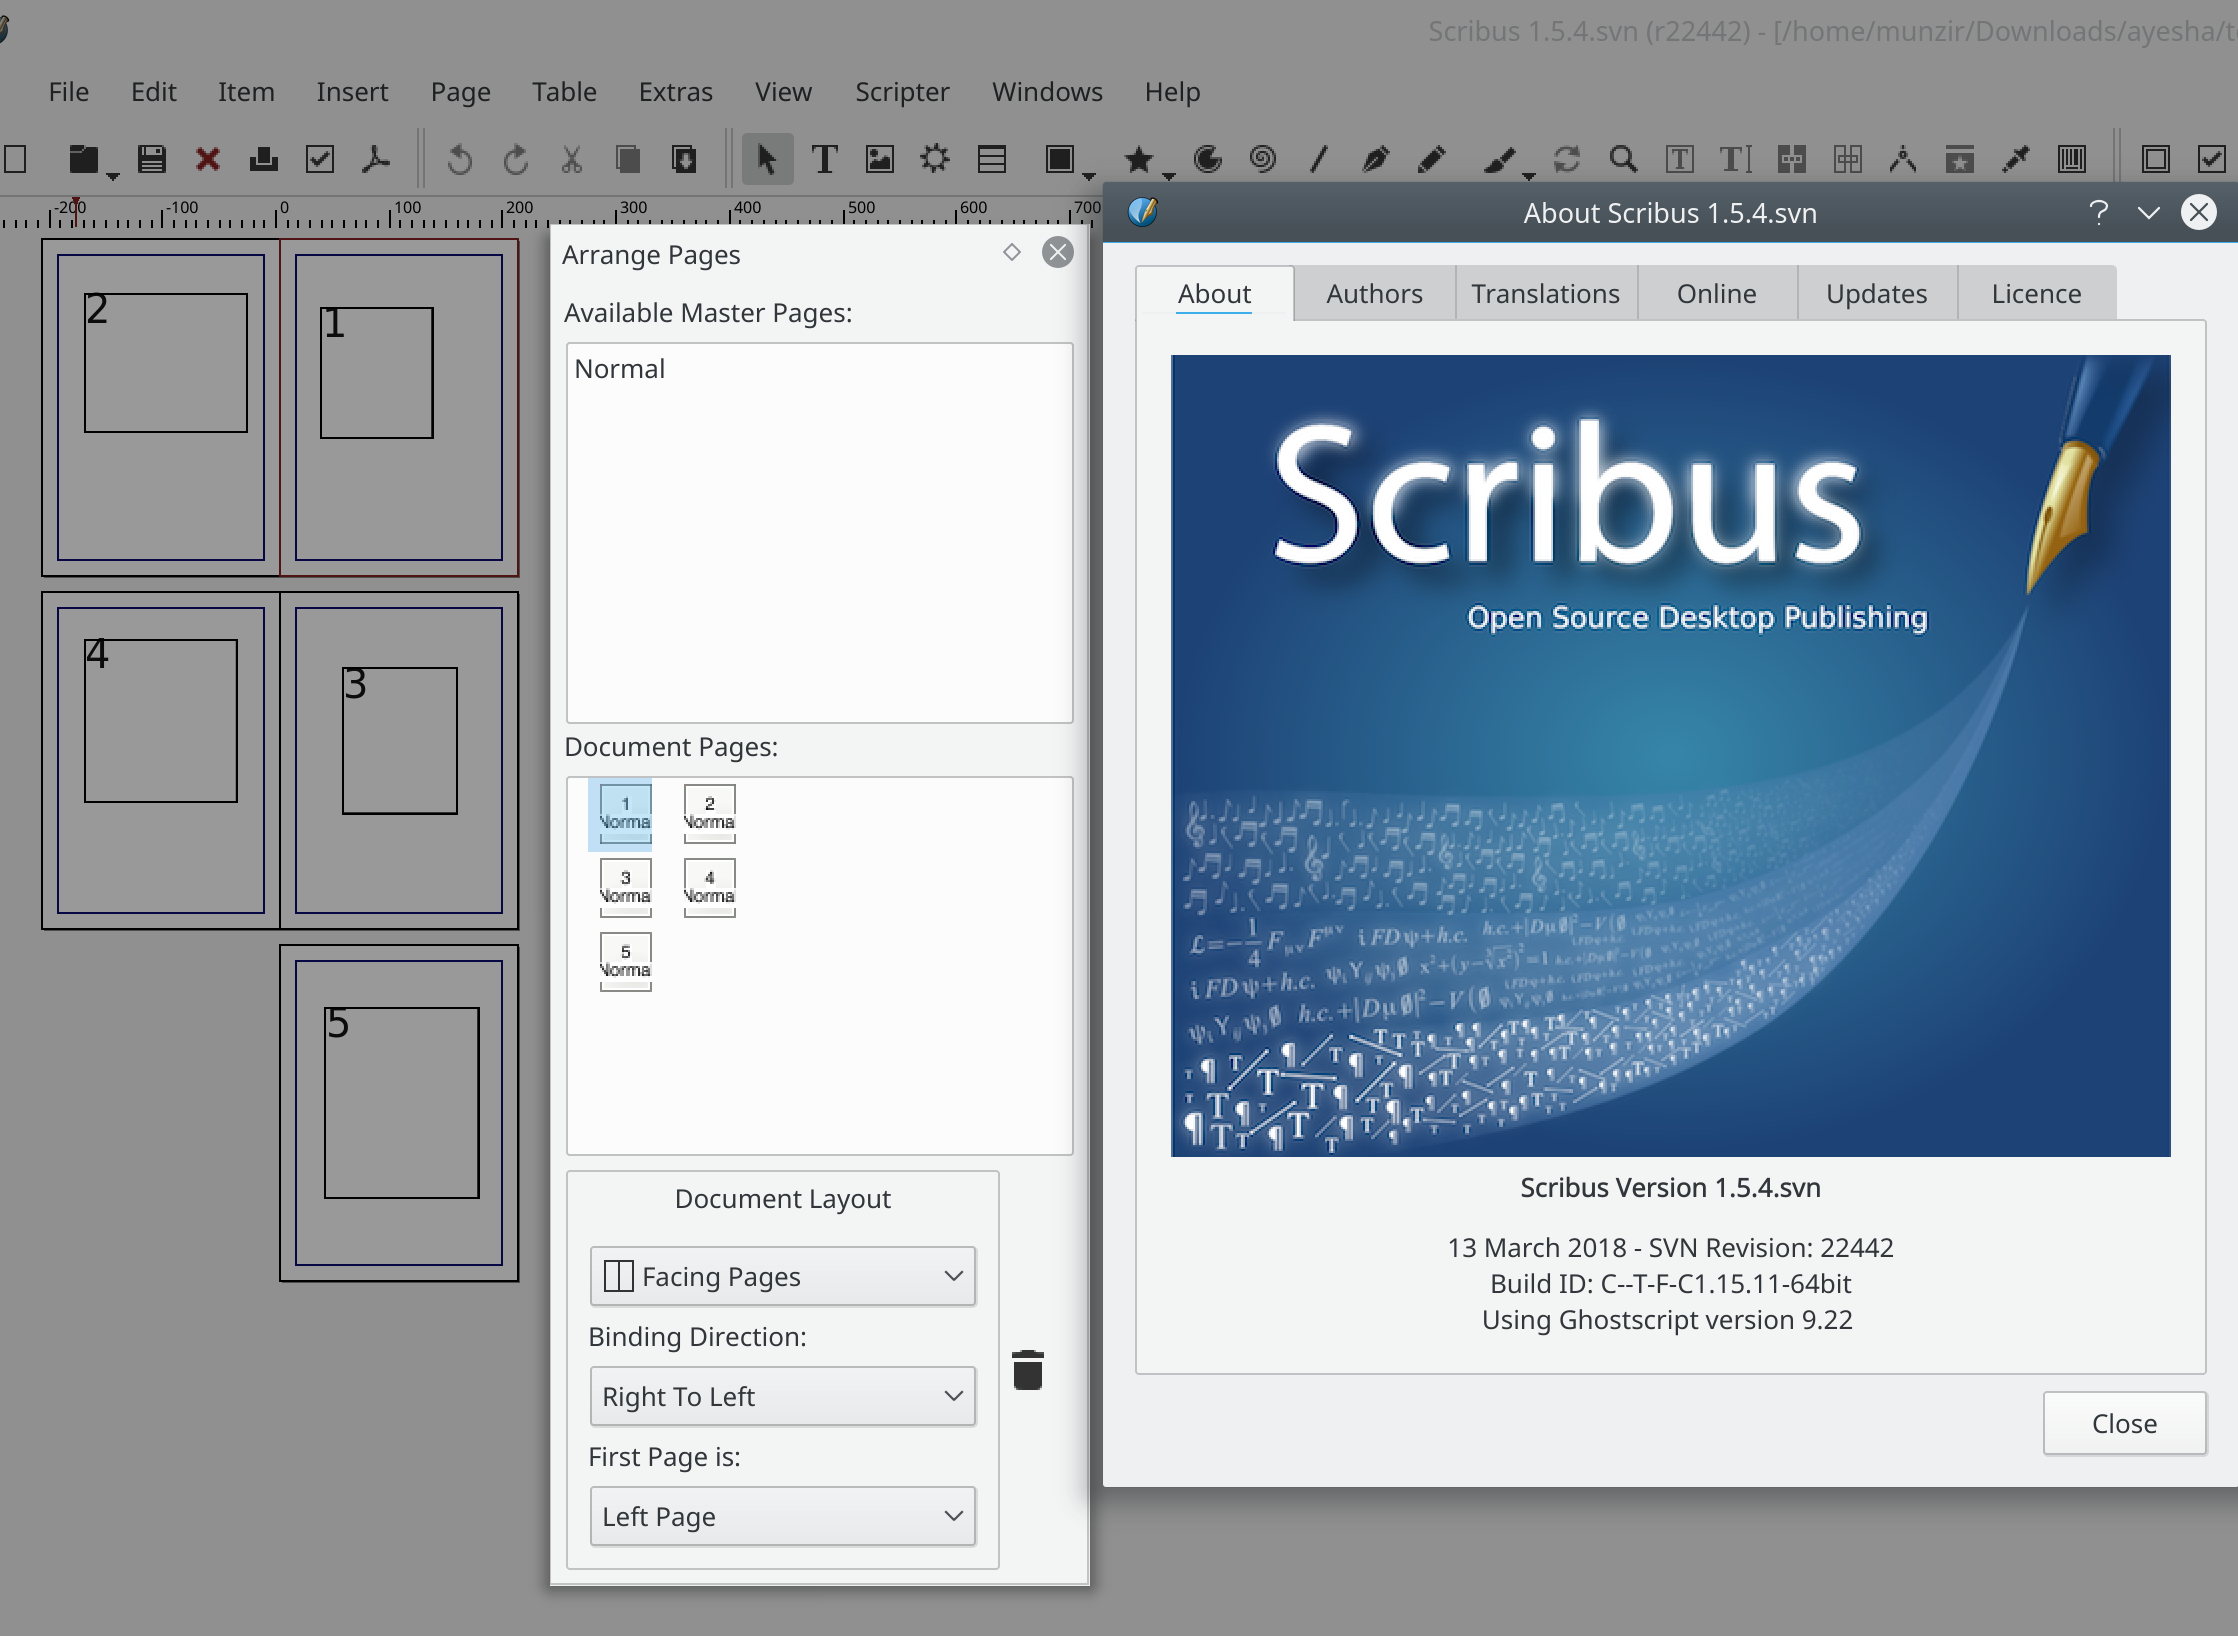The width and height of the screenshot is (2238, 1636).
Task: Select the Eye Dropper tool
Action: tap(2015, 159)
